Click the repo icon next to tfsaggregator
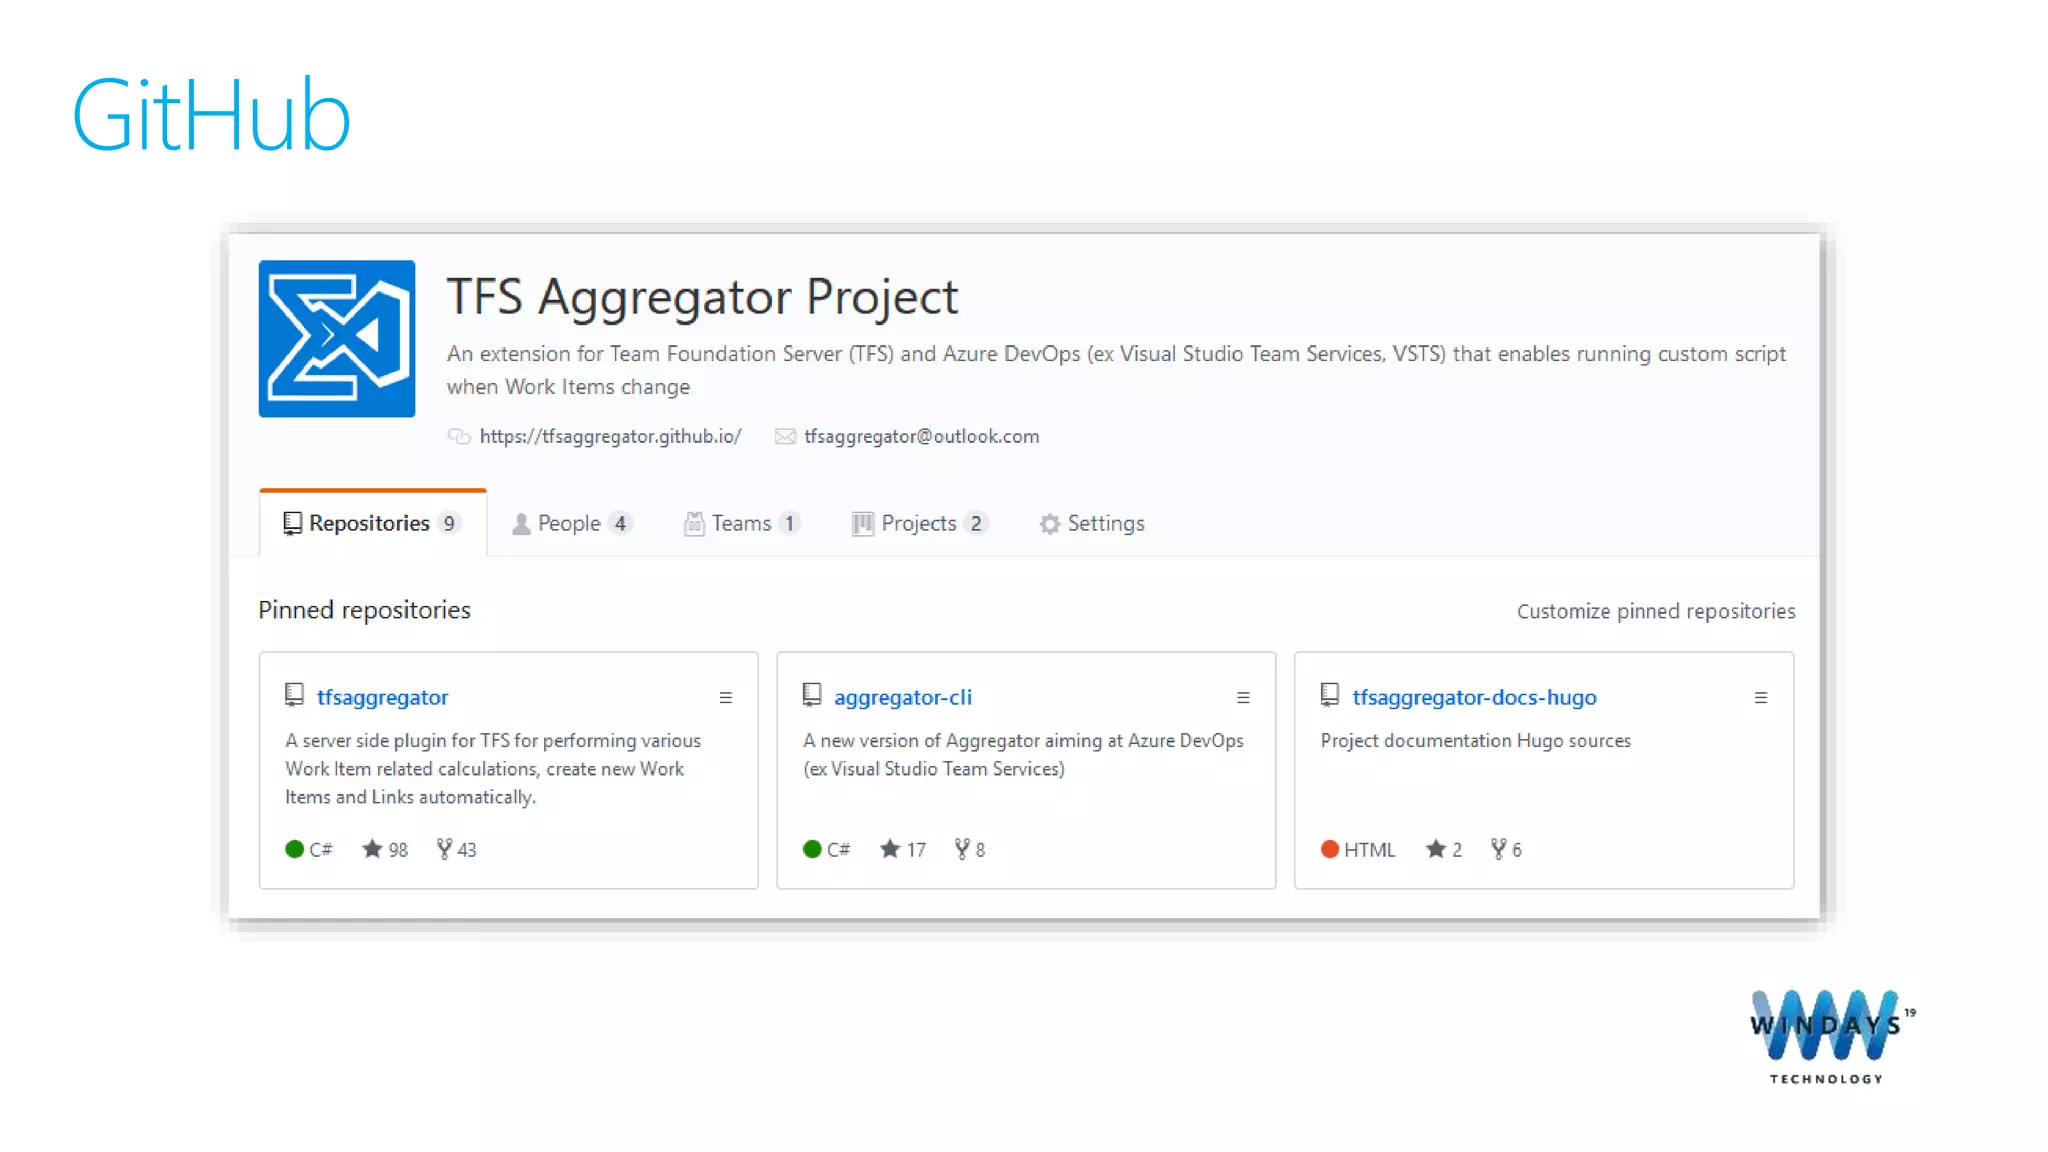 [294, 695]
